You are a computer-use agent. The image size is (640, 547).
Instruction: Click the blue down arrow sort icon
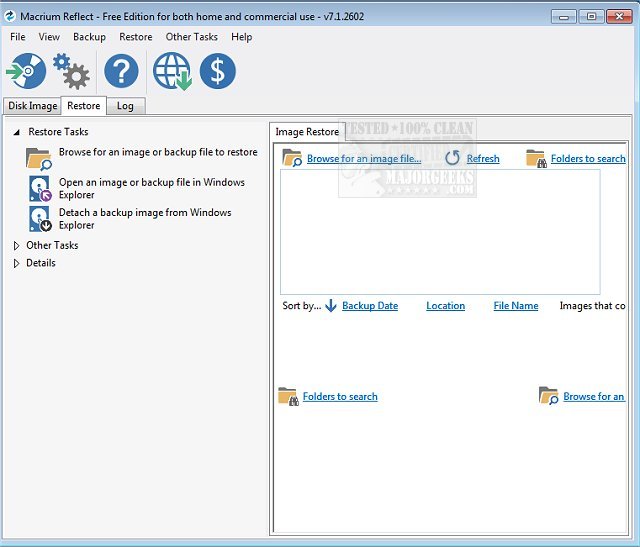pos(331,305)
